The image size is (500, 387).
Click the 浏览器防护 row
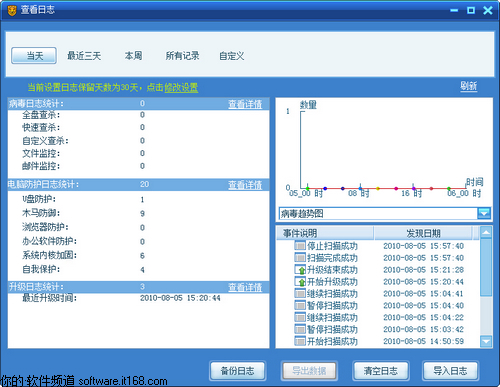[138, 227]
